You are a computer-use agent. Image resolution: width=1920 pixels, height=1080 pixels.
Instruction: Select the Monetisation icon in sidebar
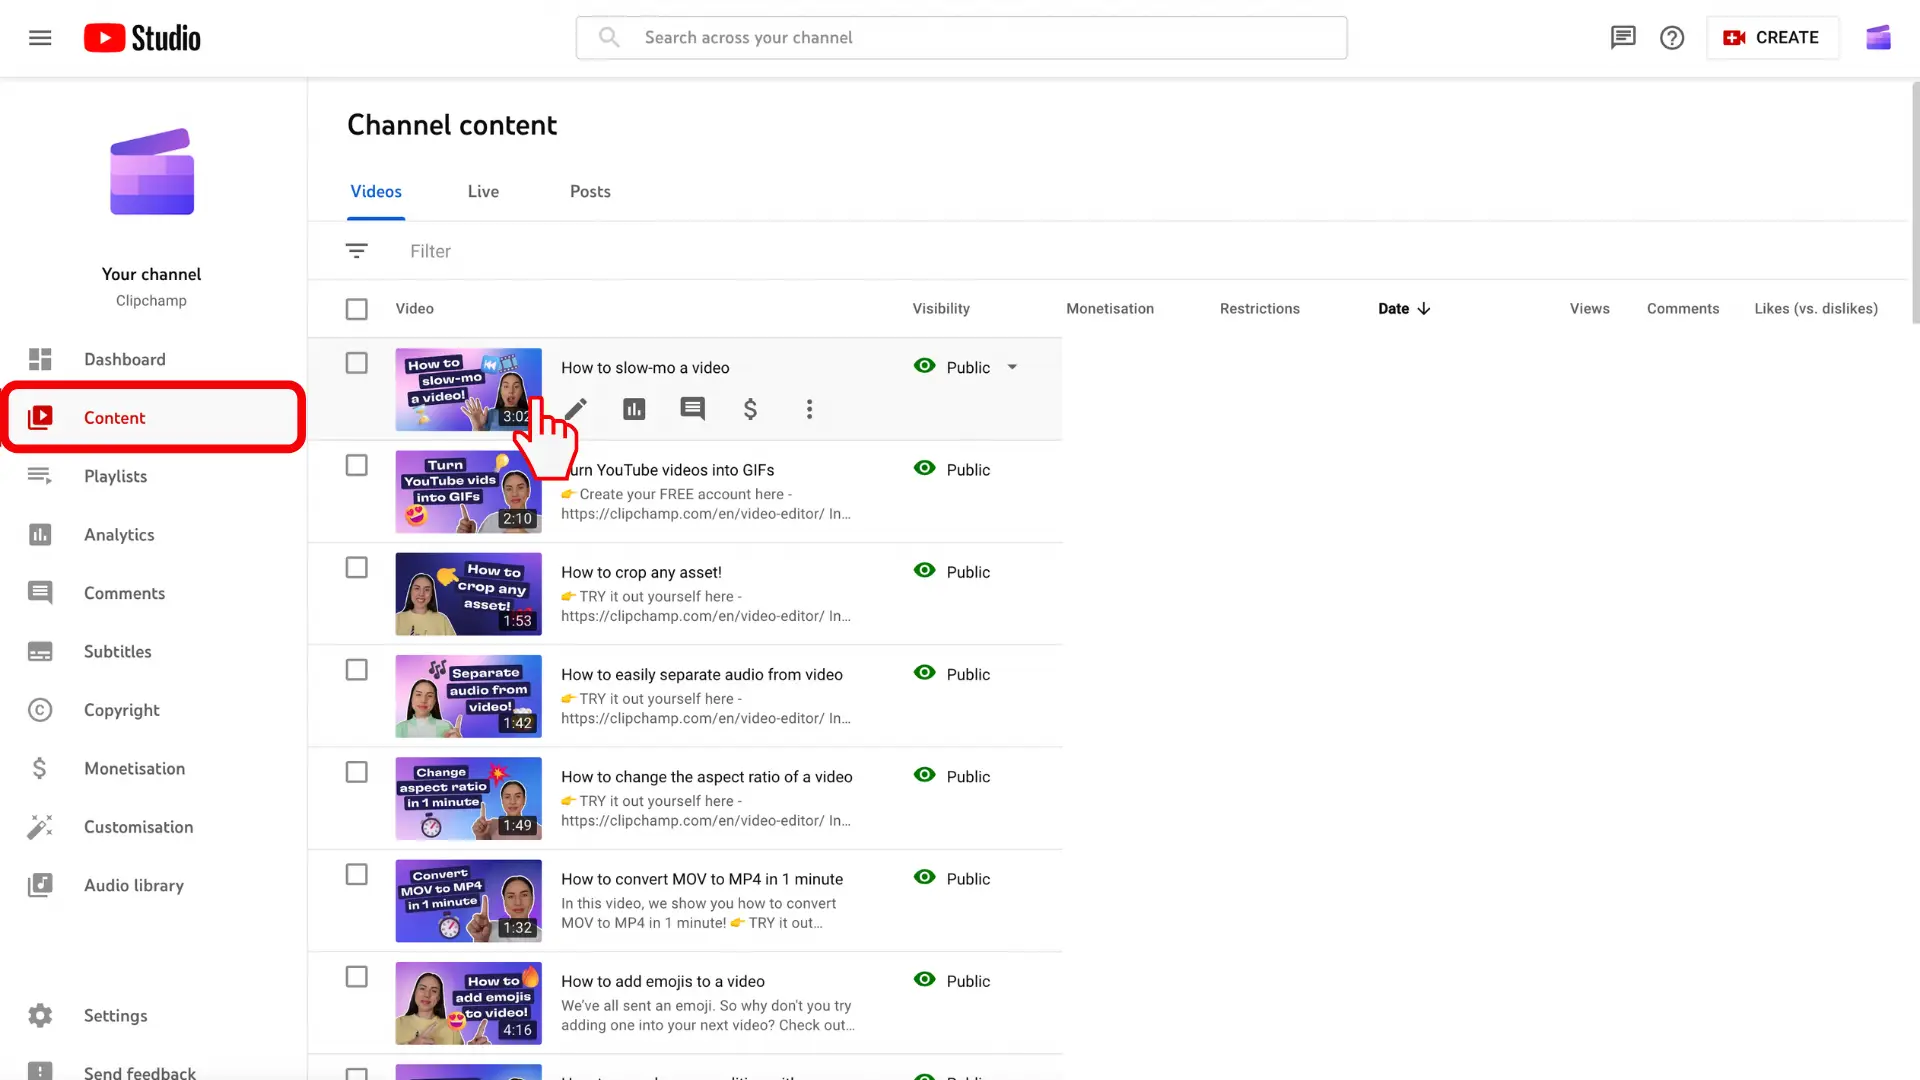[x=40, y=767]
